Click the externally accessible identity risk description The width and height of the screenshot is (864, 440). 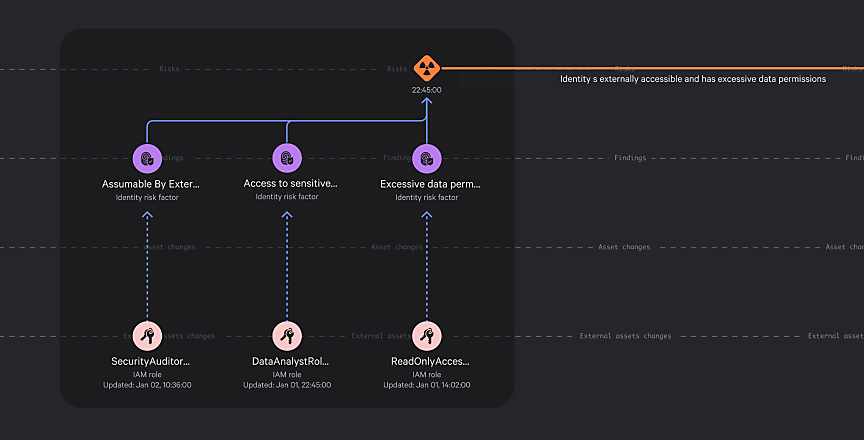[692, 79]
